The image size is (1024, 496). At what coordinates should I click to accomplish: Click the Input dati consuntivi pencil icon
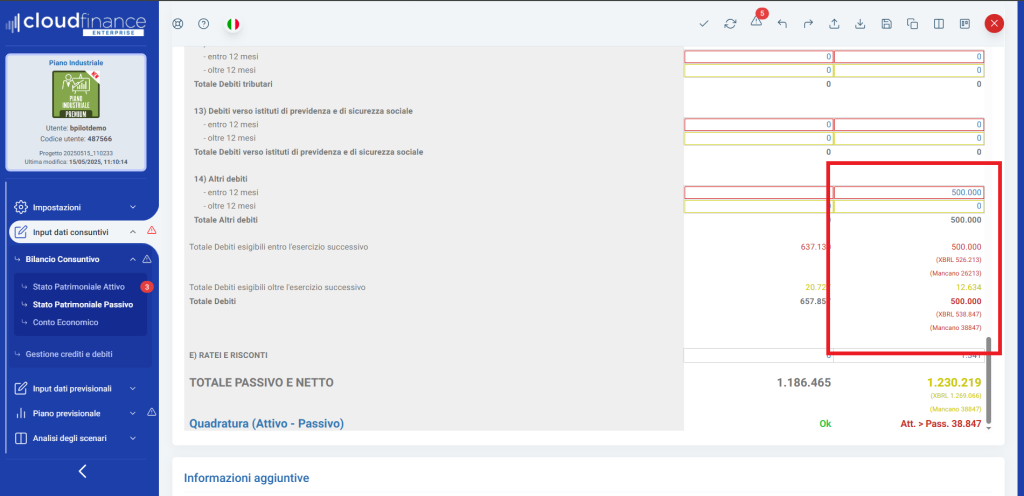click(21, 232)
